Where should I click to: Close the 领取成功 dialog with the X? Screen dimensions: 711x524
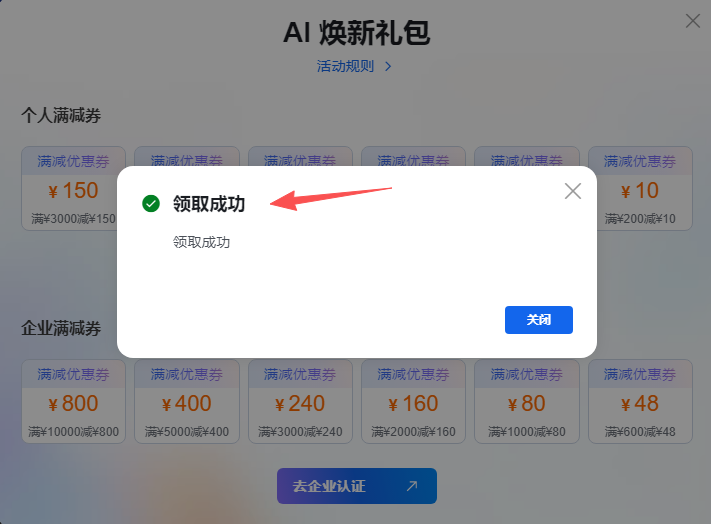(573, 191)
